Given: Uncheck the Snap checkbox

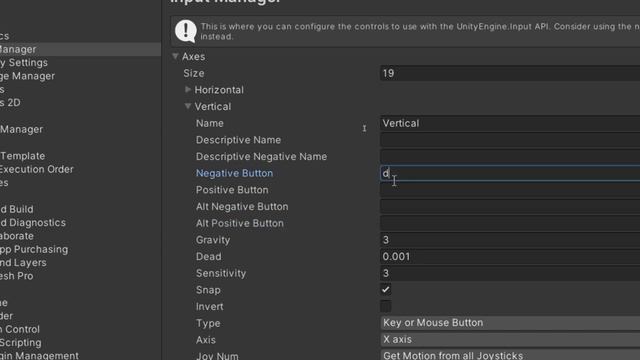Looking at the screenshot, I should (x=386, y=289).
